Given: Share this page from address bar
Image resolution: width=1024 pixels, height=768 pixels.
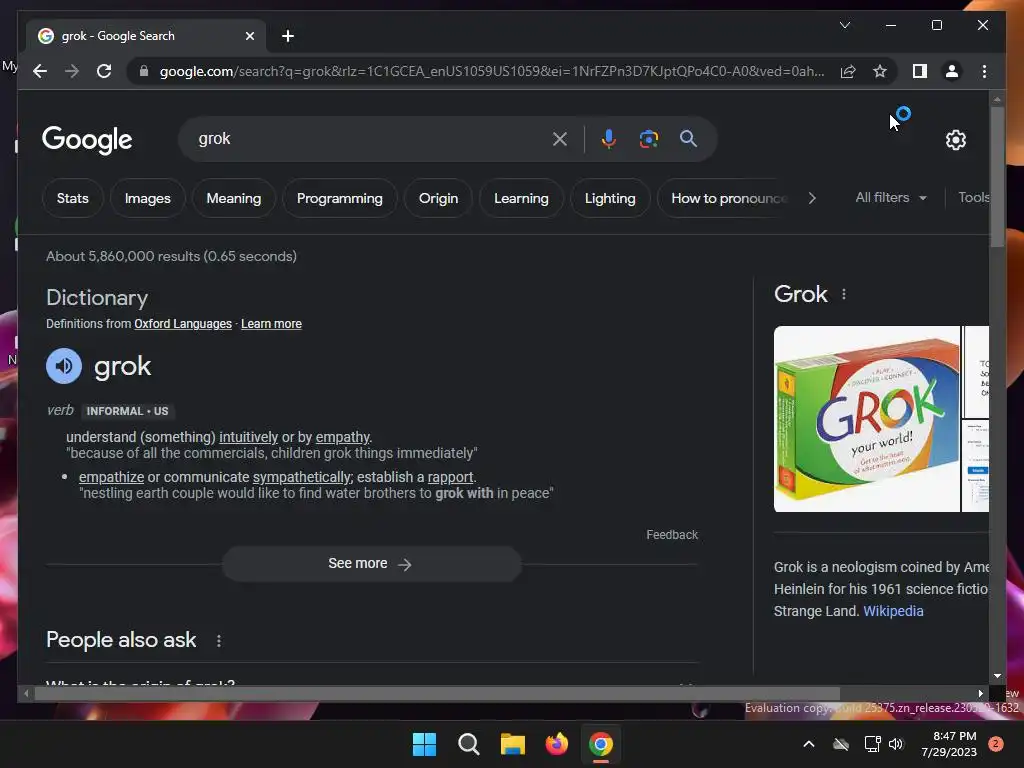Looking at the screenshot, I should tap(848, 71).
